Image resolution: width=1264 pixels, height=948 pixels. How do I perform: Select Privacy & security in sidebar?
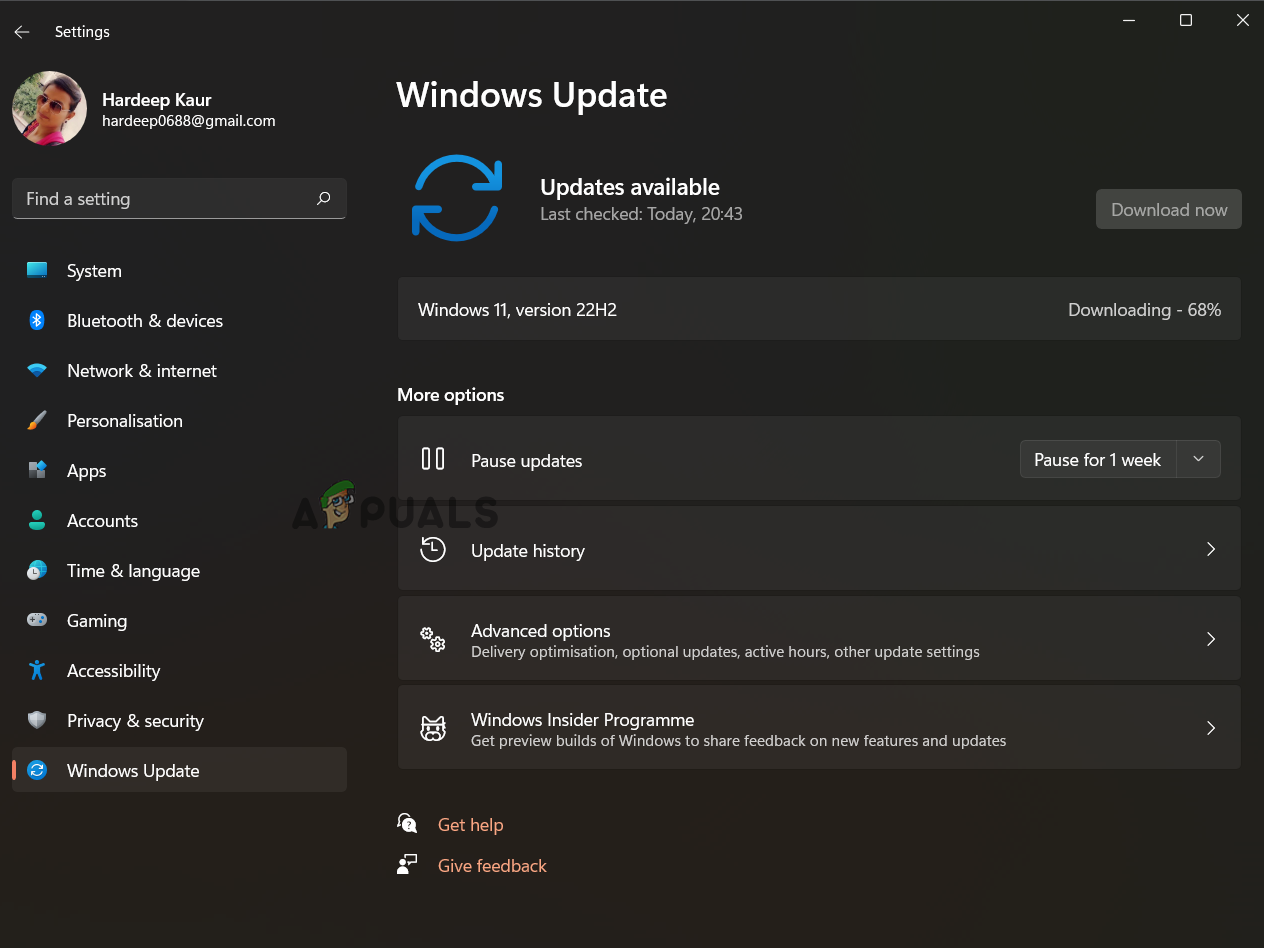coord(180,721)
